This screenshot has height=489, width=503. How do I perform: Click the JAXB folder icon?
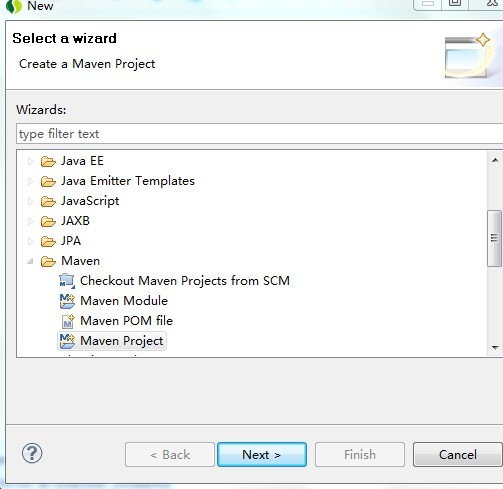pos(48,221)
